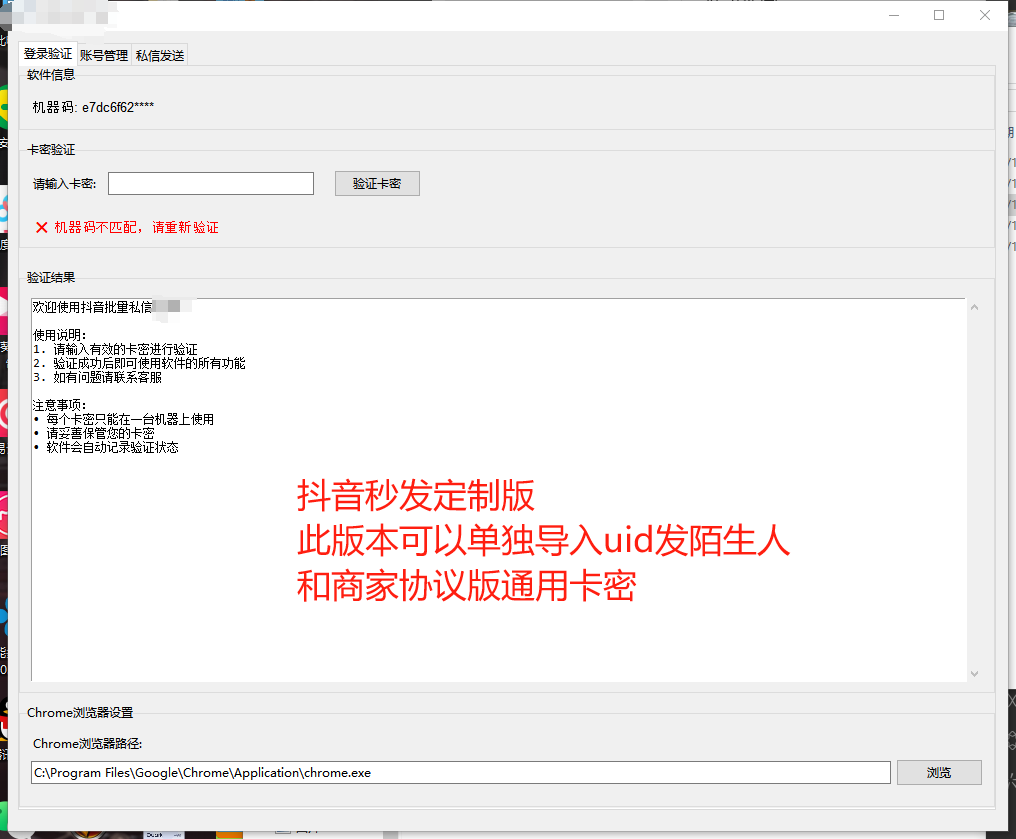Click the 注意事项: heading text
Viewport: 1016px width, 839px height.
tap(60, 406)
